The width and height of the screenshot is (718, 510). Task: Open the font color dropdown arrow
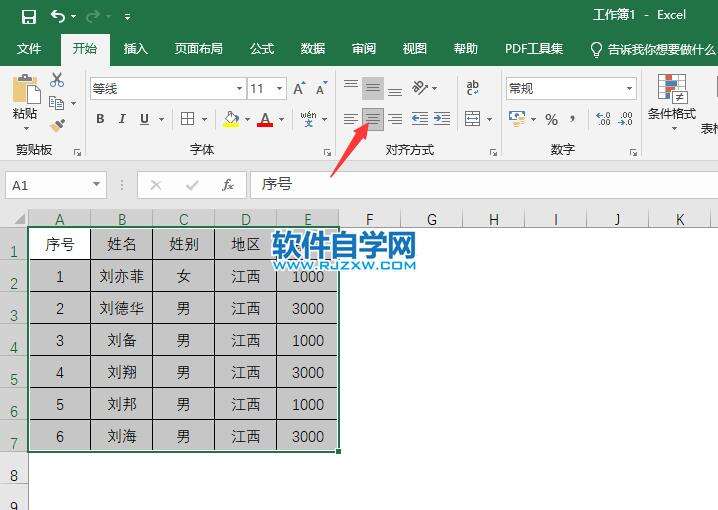pos(282,119)
